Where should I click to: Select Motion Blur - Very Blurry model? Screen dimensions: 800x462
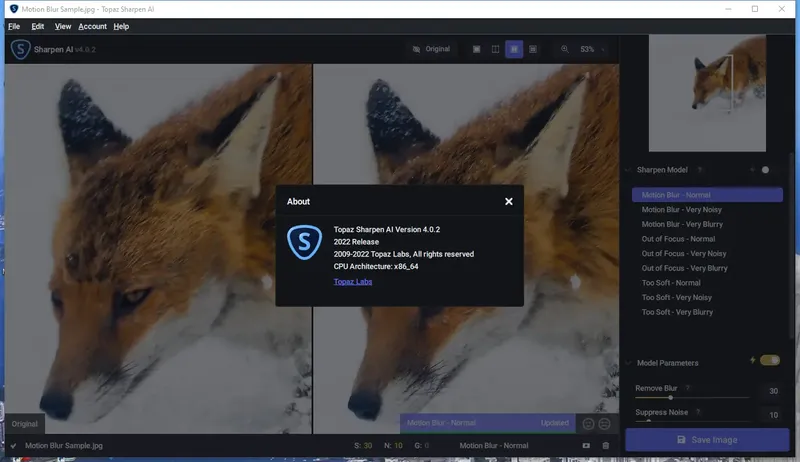tap(707, 224)
